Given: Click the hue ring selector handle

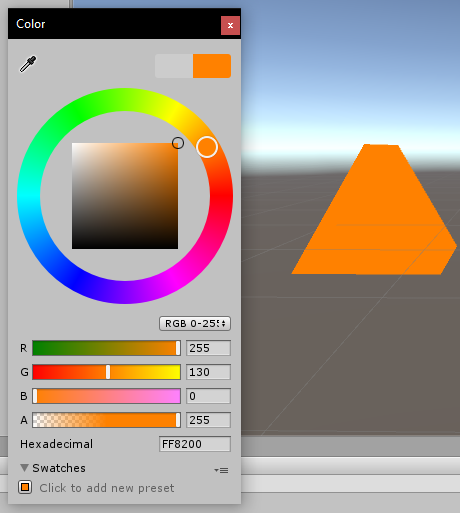Looking at the screenshot, I should [x=207, y=147].
